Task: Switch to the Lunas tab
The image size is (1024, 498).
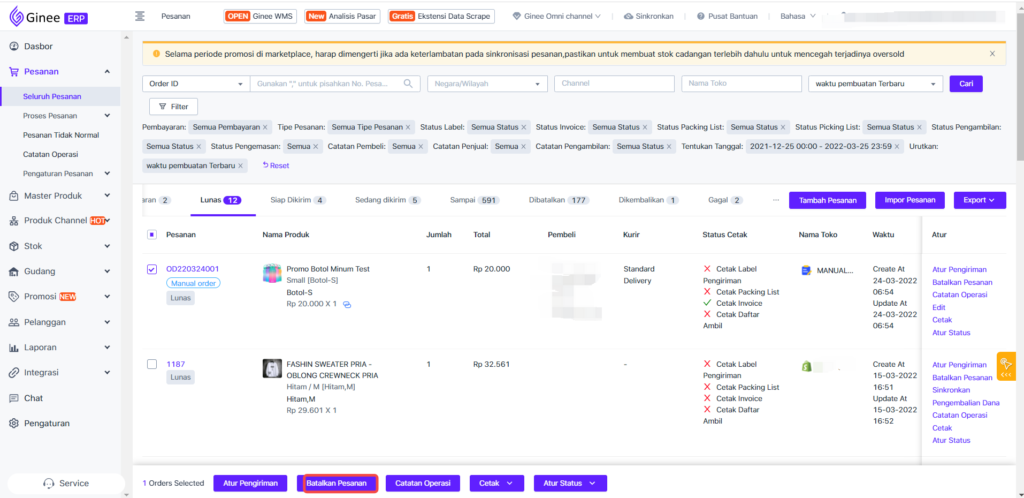Action: coord(219,200)
